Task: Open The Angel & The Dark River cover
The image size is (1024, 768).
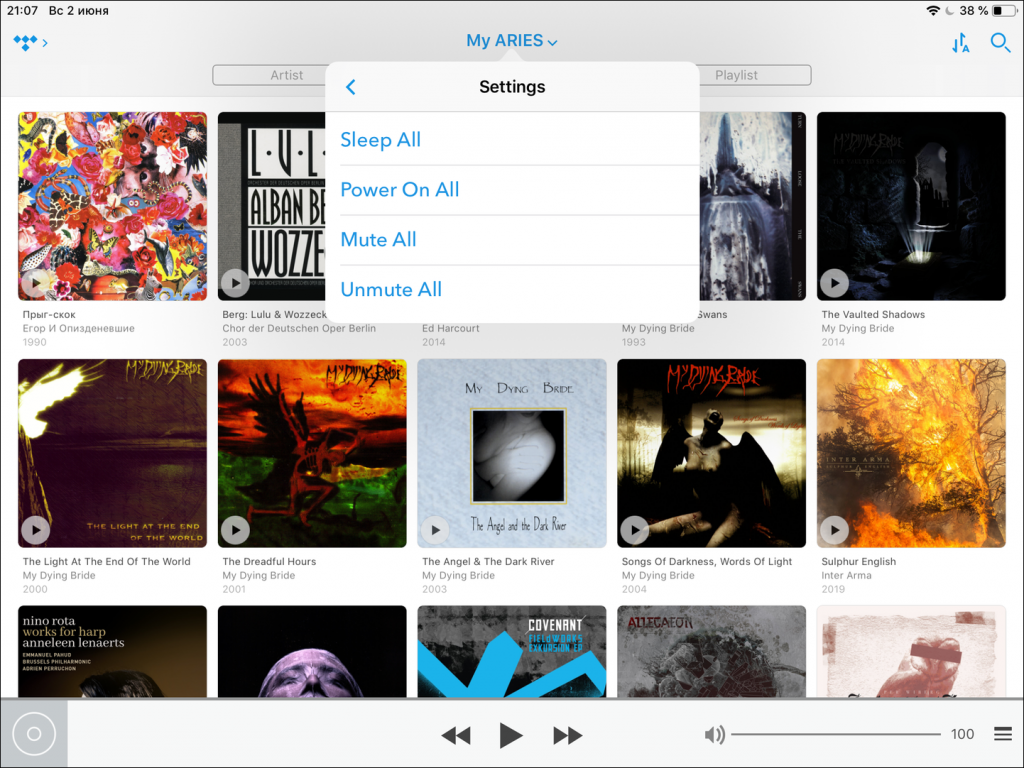Action: tap(512, 453)
